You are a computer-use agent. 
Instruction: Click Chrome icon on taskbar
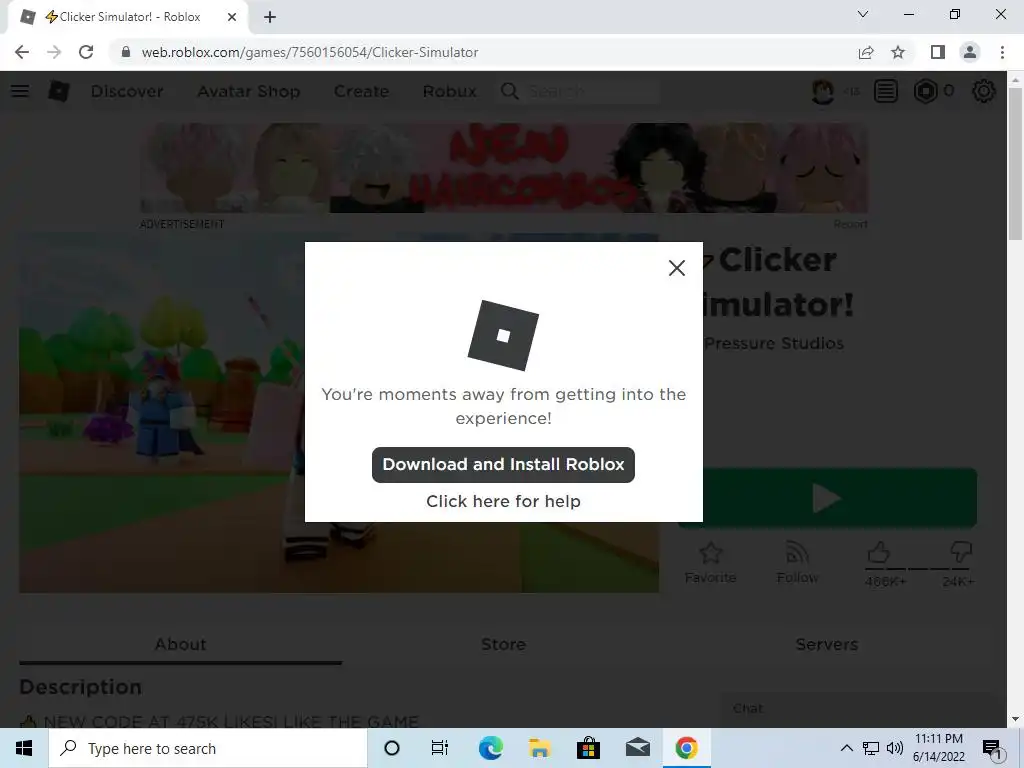[686, 748]
